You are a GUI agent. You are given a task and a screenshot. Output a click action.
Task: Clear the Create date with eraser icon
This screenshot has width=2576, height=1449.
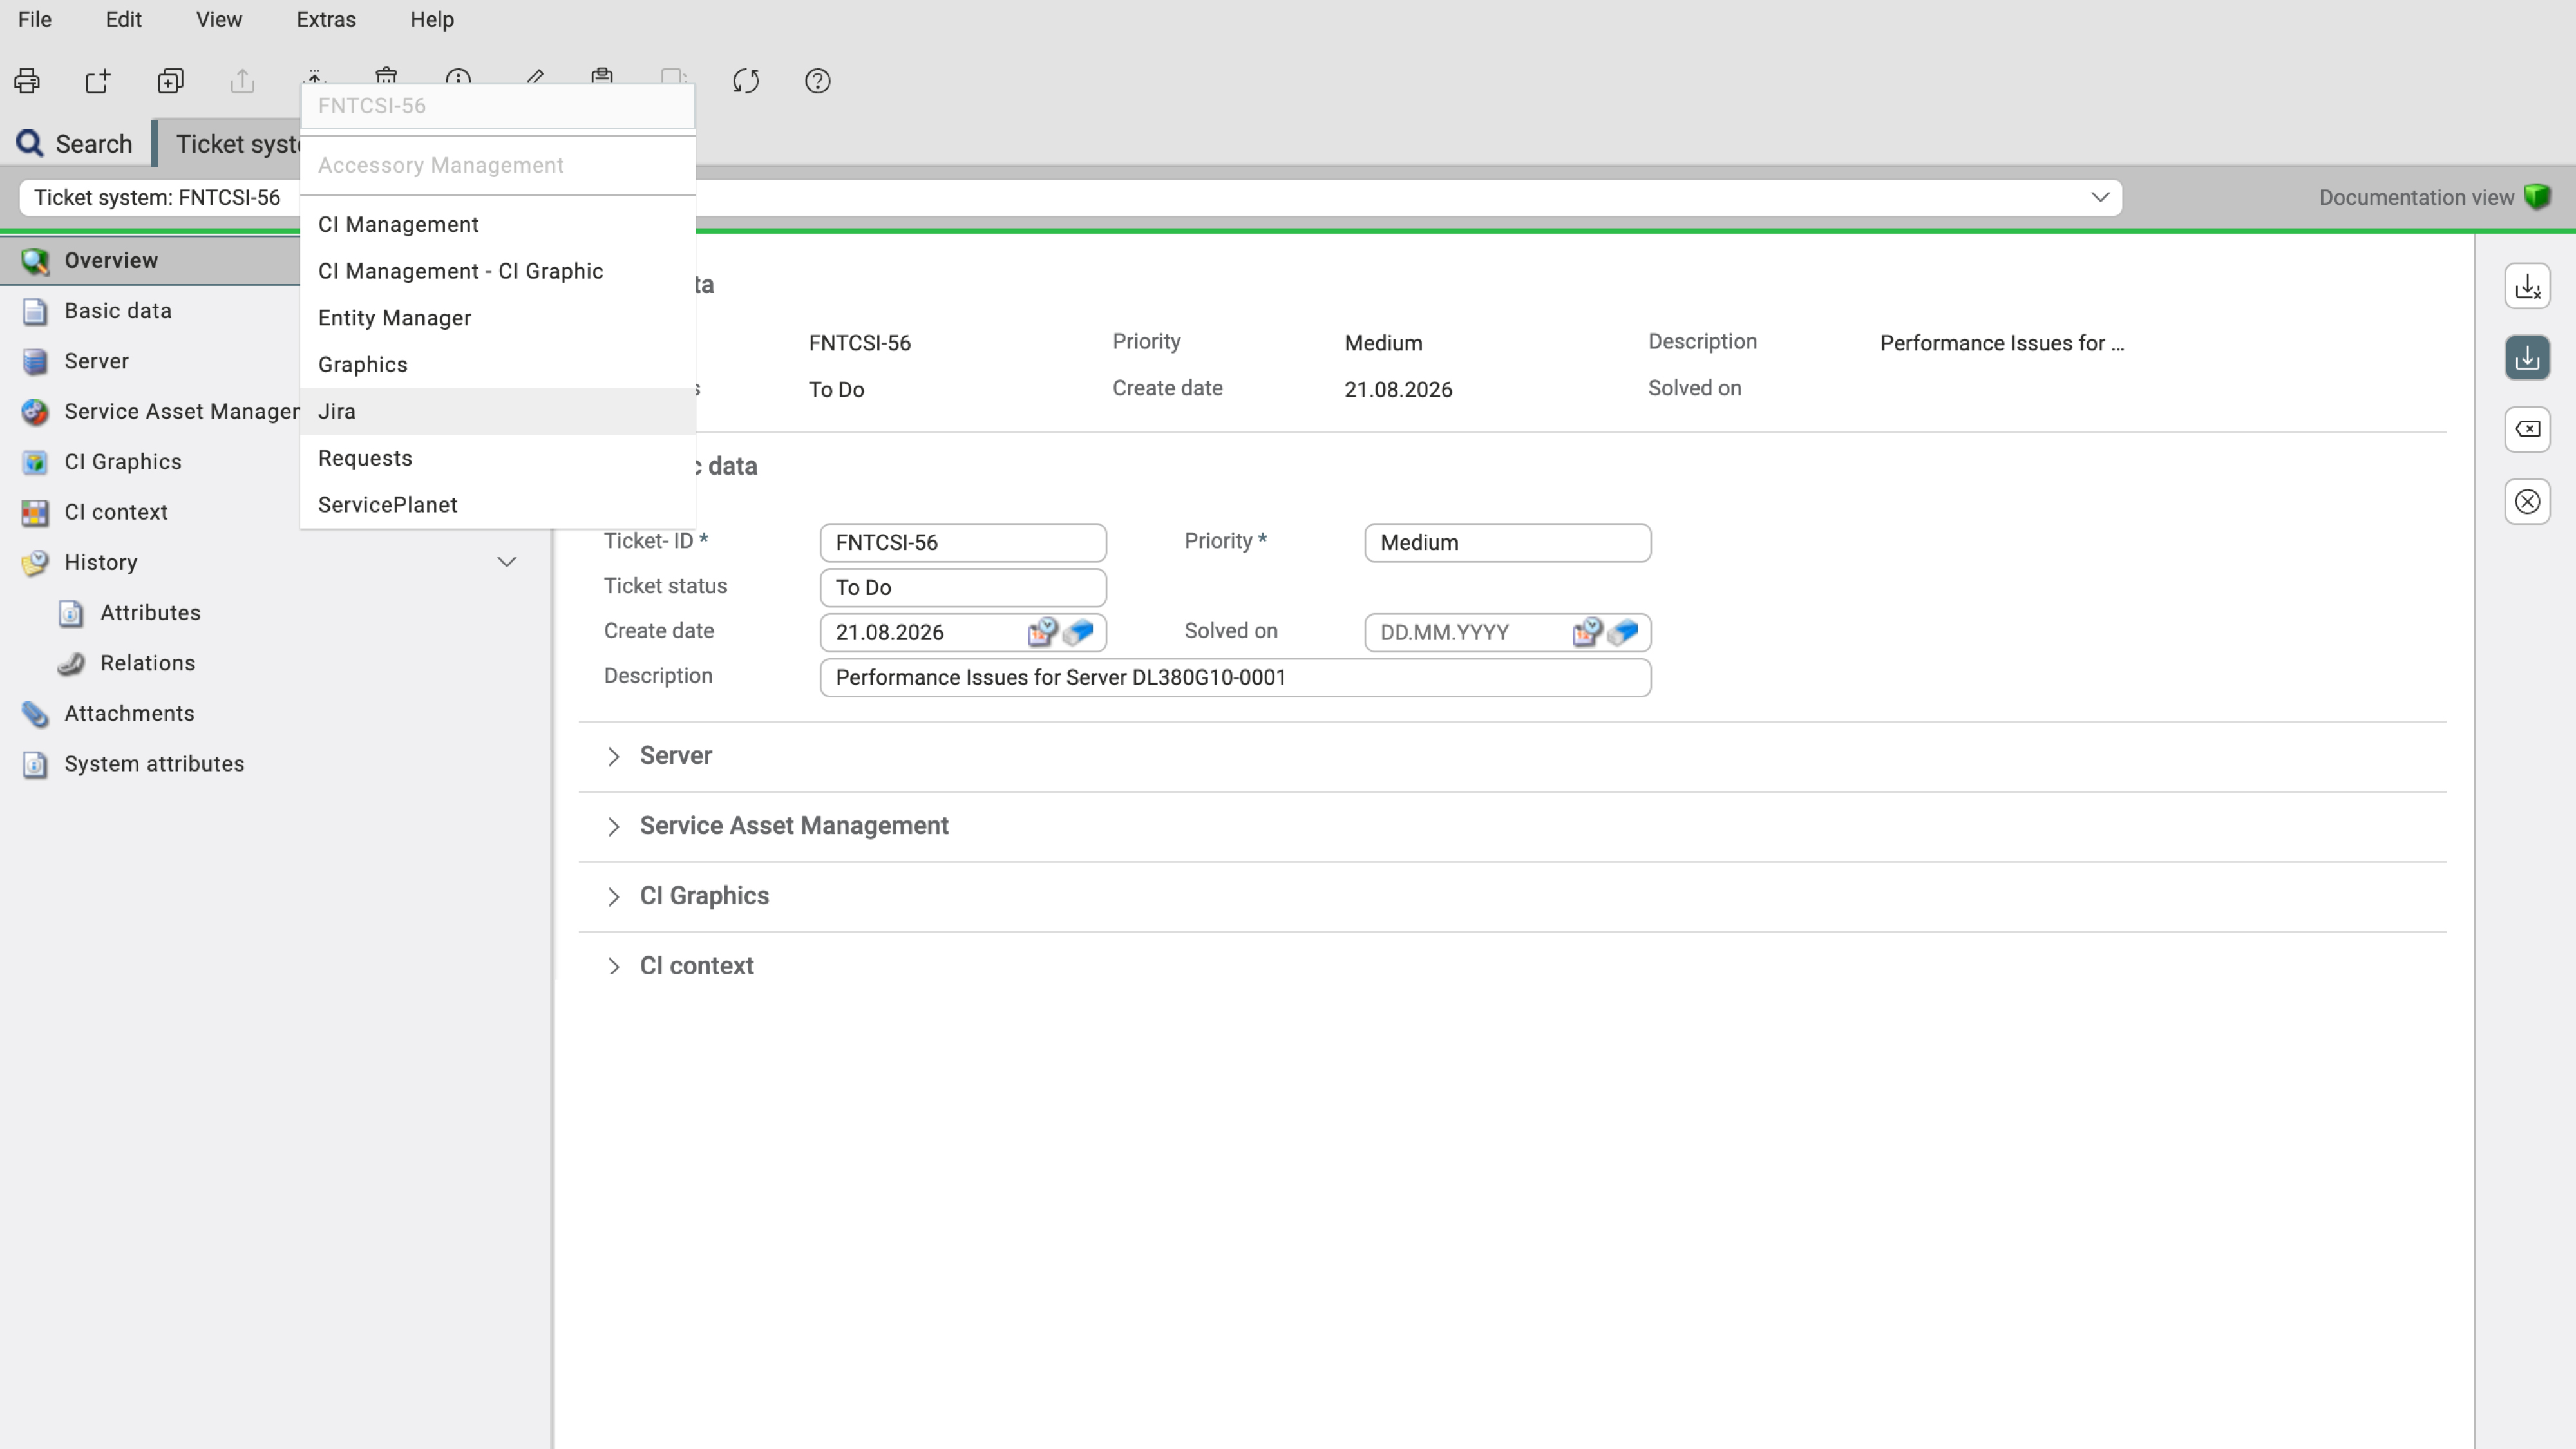pos(1078,632)
